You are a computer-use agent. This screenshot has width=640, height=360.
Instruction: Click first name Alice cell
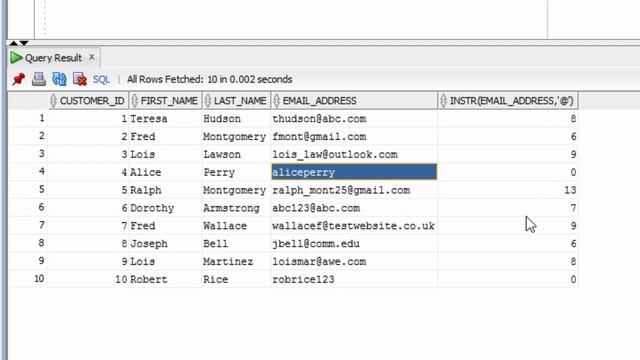[x=165, y=172]
